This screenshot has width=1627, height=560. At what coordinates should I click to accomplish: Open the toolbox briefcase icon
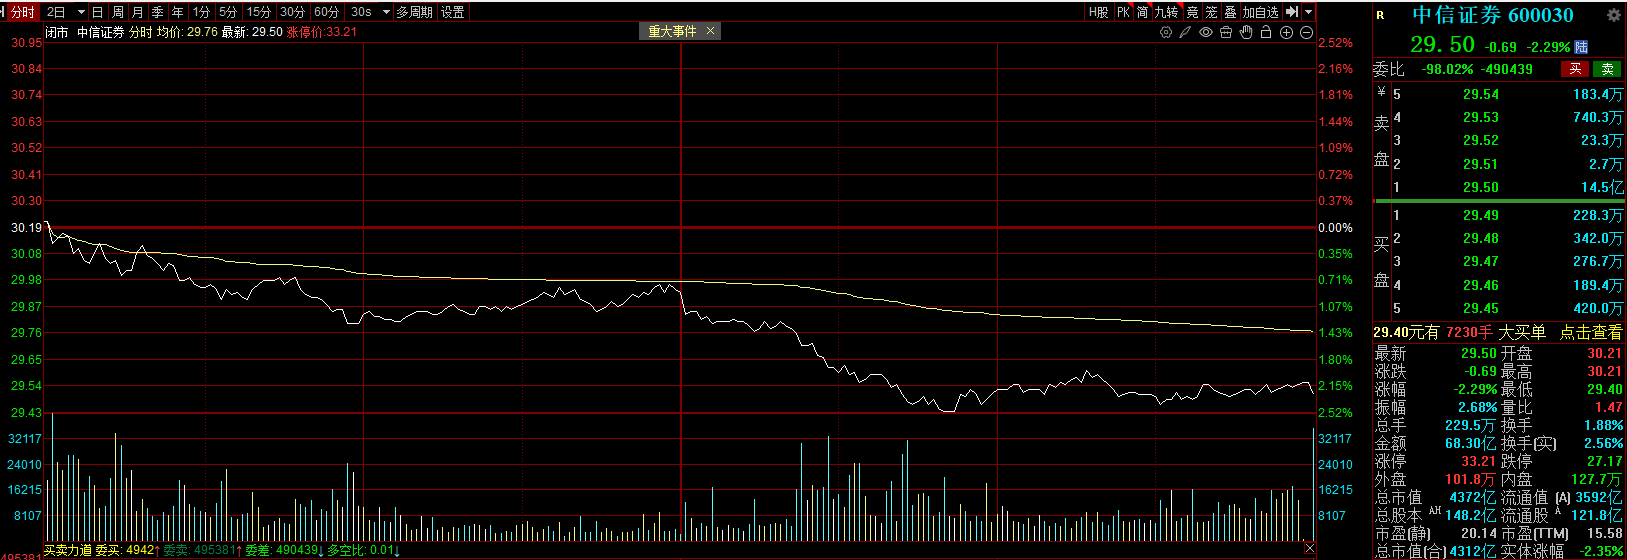tap(1226, 32)
